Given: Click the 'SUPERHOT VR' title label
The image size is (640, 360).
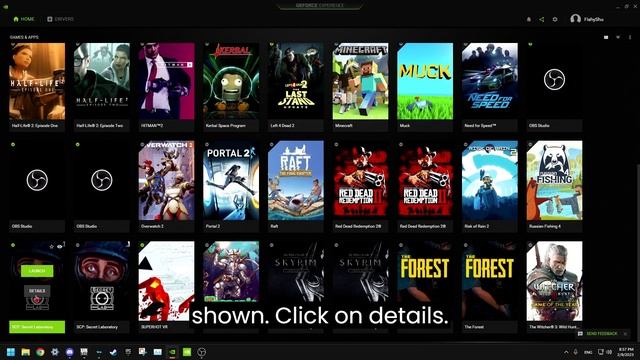Looking at the screenshot, I should (154, 327).
